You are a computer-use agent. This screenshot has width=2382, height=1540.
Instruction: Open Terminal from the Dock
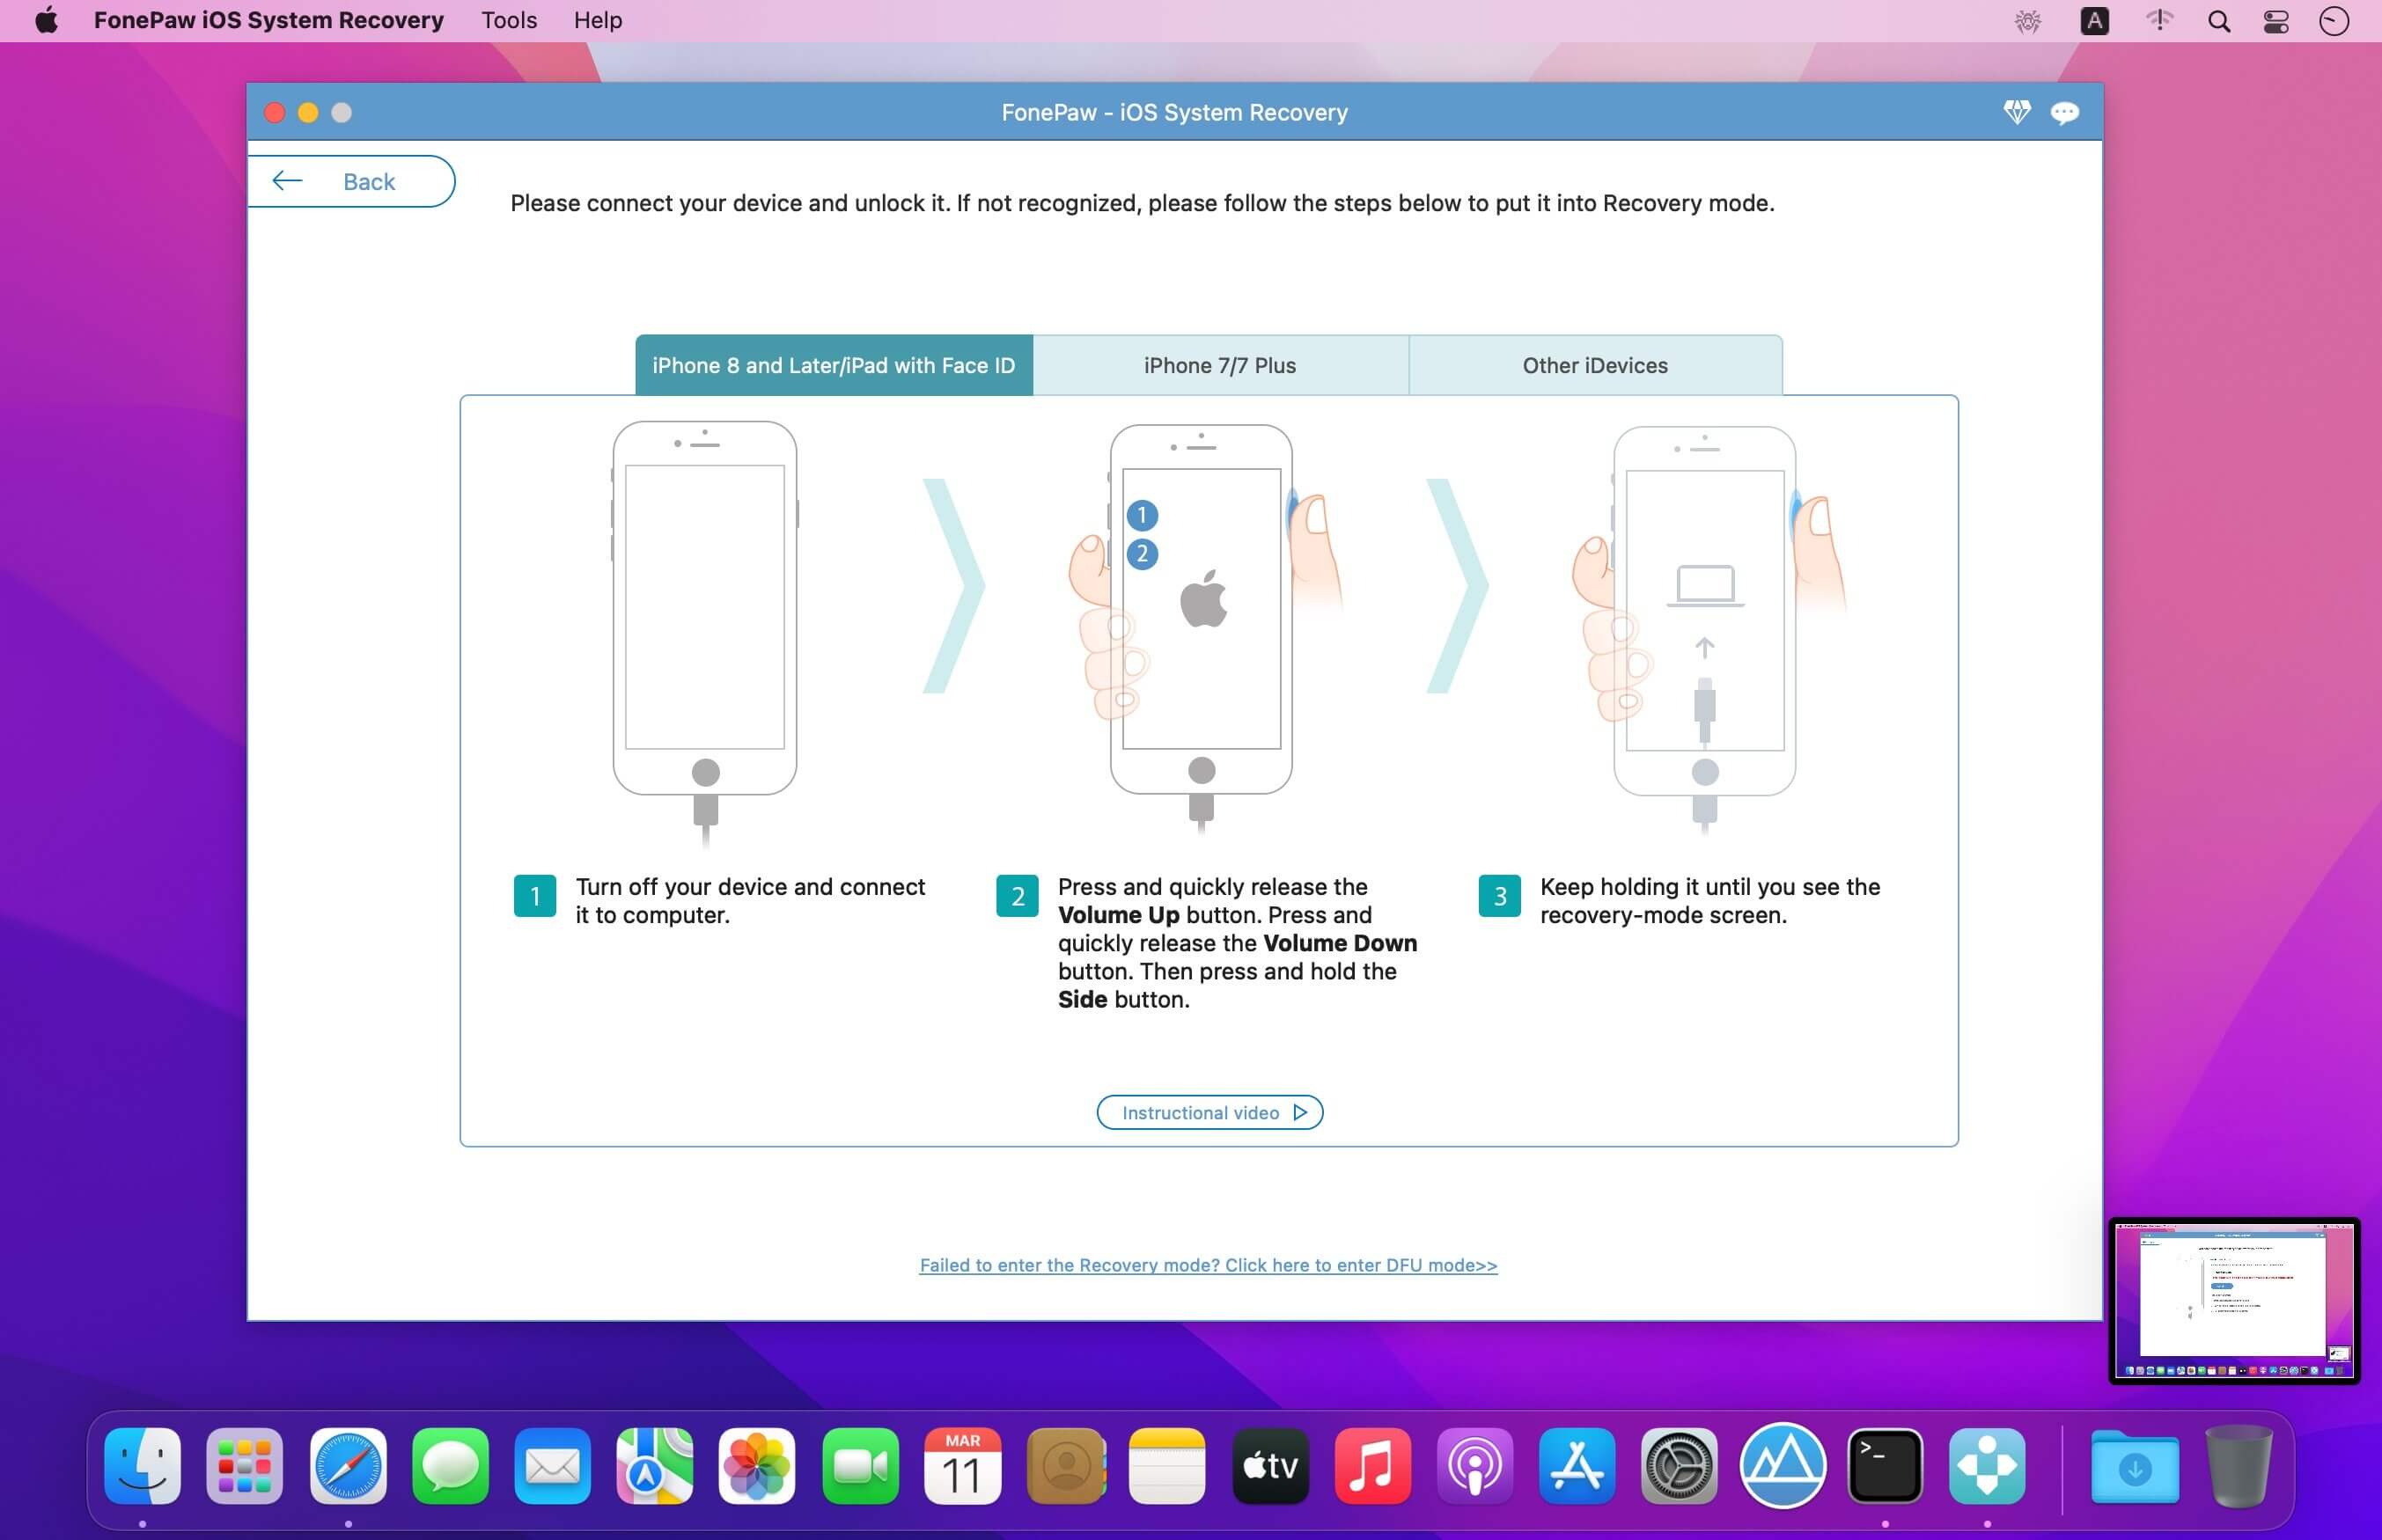[x=1884, y=1466]
